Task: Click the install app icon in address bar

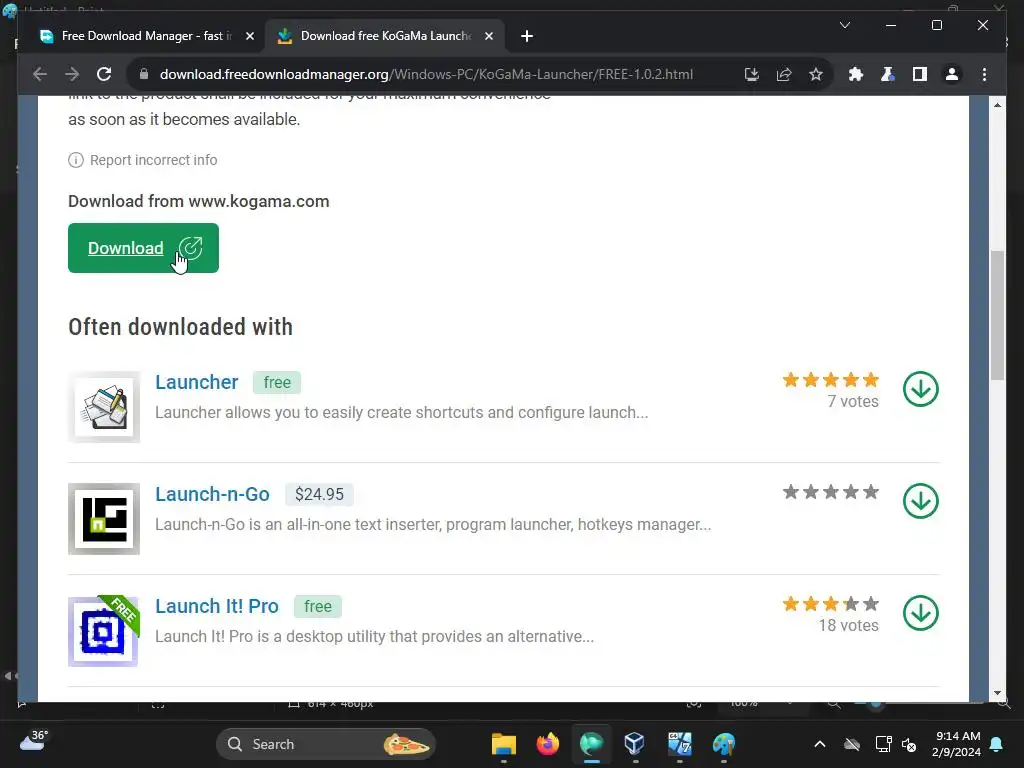Action: click(x=752, y=74)
